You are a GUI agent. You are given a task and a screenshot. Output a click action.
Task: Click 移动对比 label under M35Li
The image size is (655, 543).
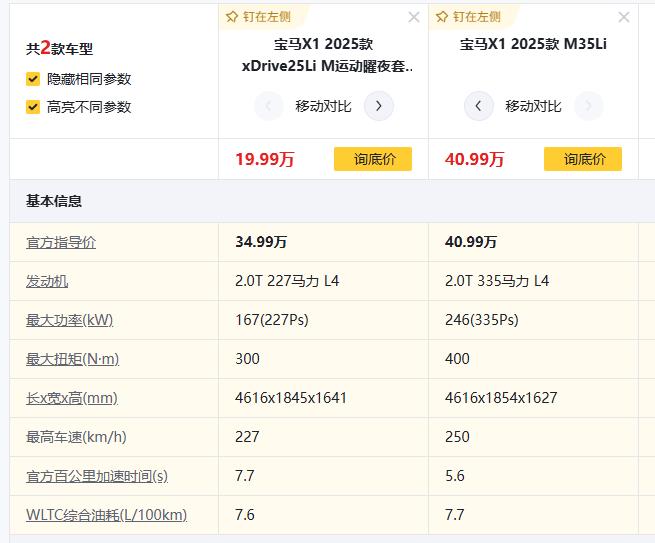pyautogui.click(x=533, y=106)
